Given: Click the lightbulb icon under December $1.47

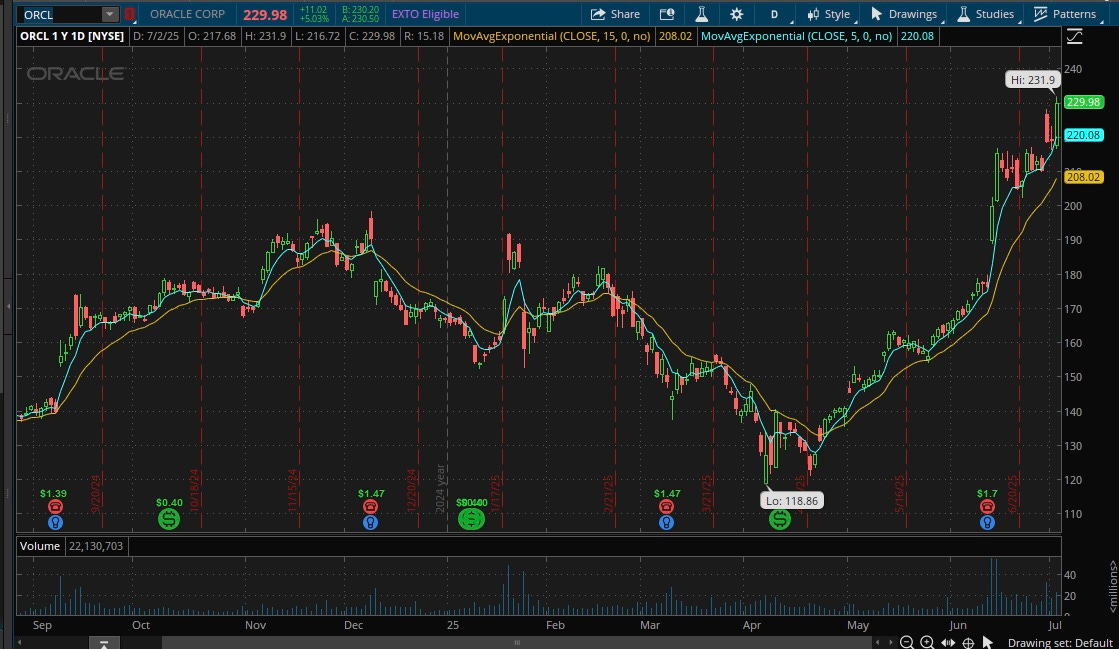Looking at the screenshot, I should [x=370, y=523].
